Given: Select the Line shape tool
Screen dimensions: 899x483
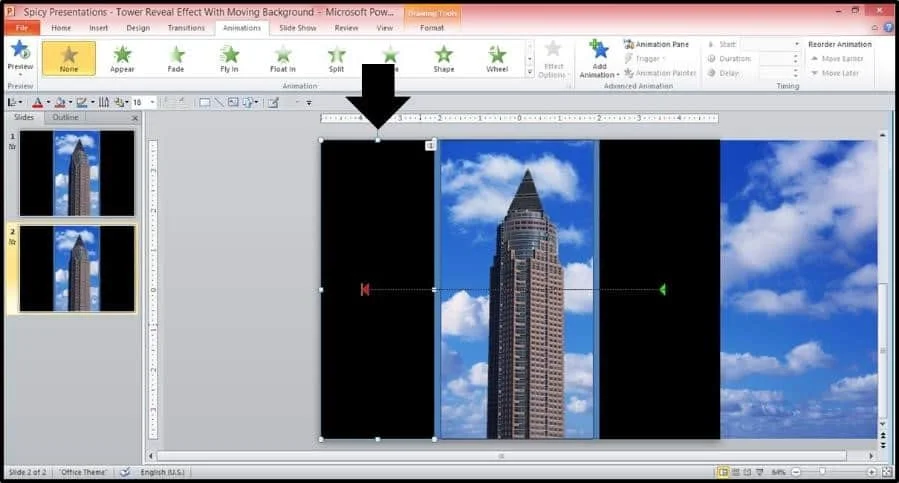Looking at the screenshot, I should click(x=218, y=102).
